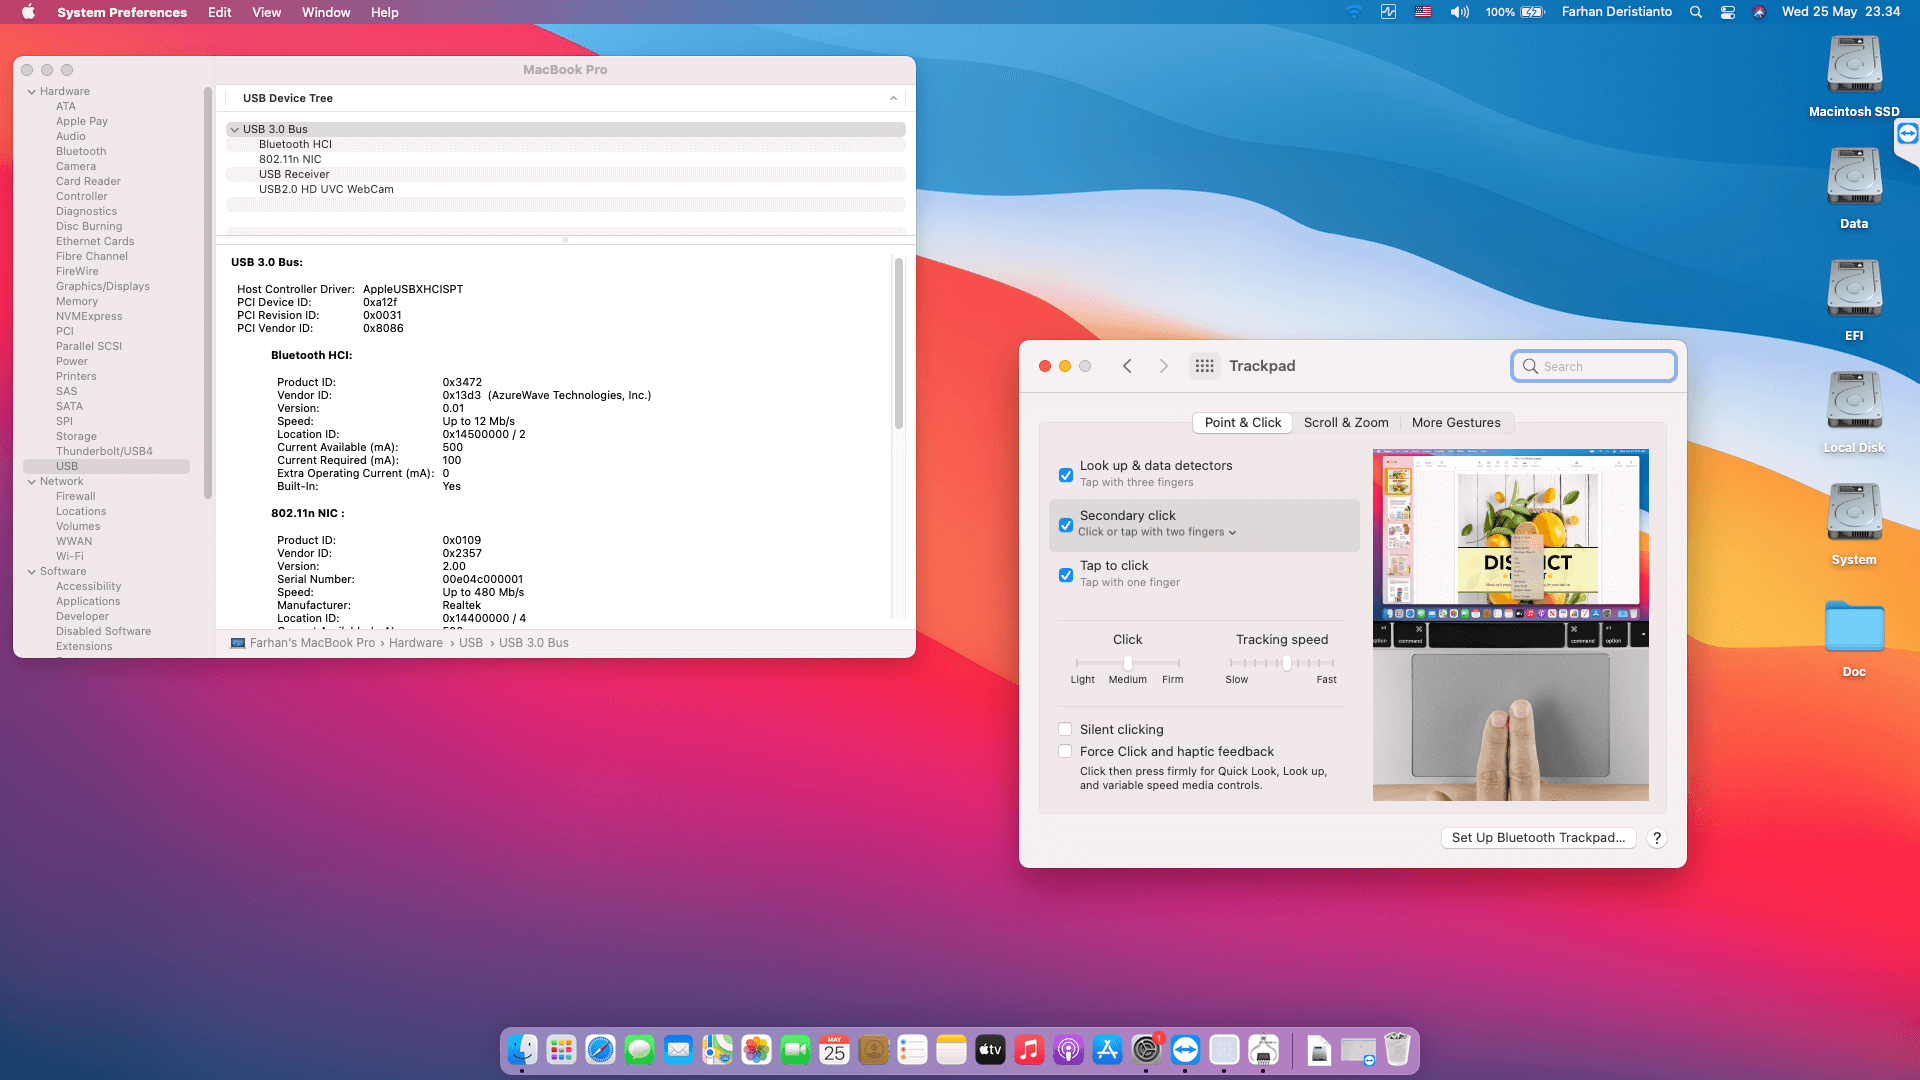Image resolution: width=1920 pixels, height=1080 pixels.
Task: Open Calendar from the Dock
Action: pyautogui.click(x=834, y=1050)
